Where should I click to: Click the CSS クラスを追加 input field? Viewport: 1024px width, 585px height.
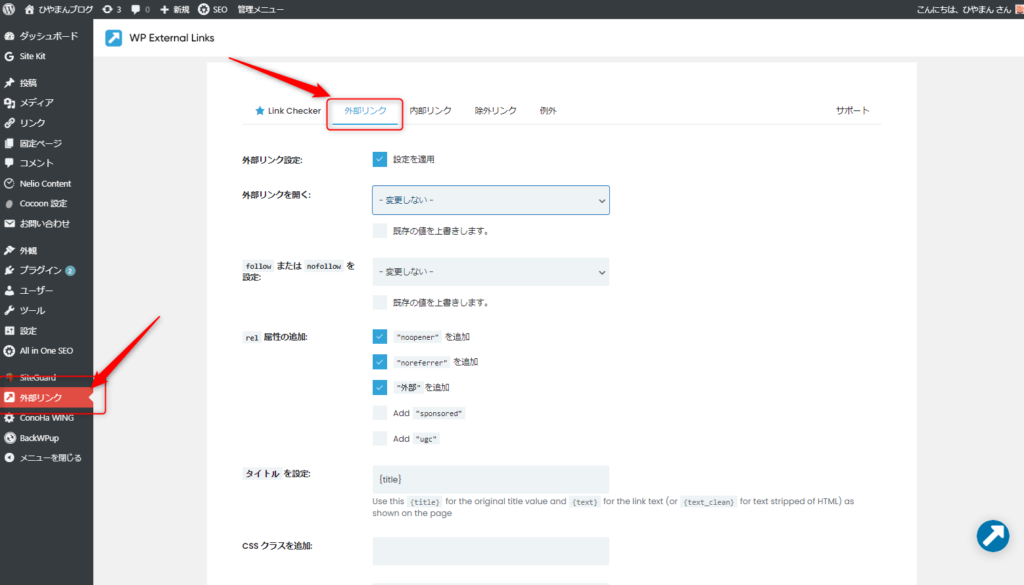tap(490, 551)
